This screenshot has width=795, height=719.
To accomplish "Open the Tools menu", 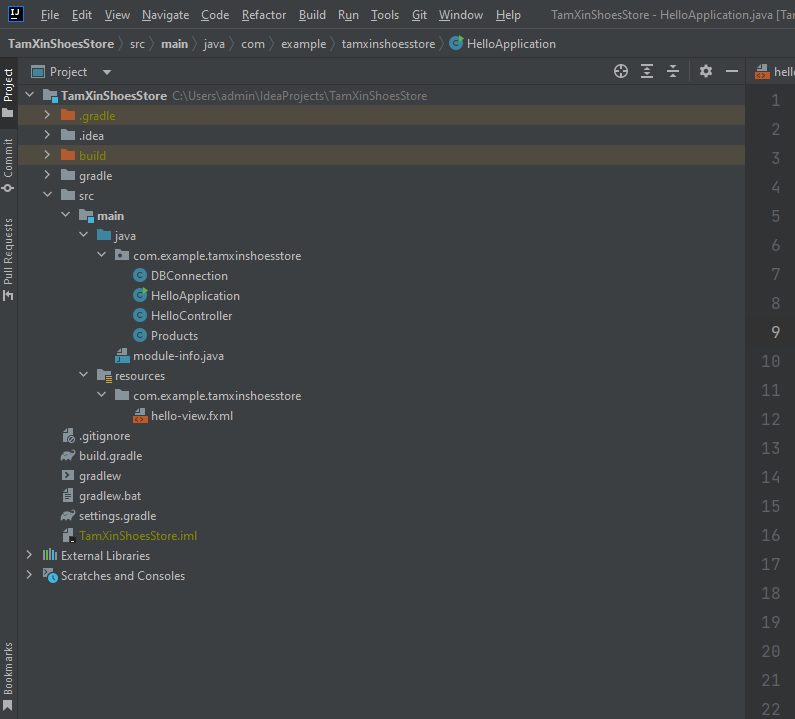I will click(x=385, y=15).
